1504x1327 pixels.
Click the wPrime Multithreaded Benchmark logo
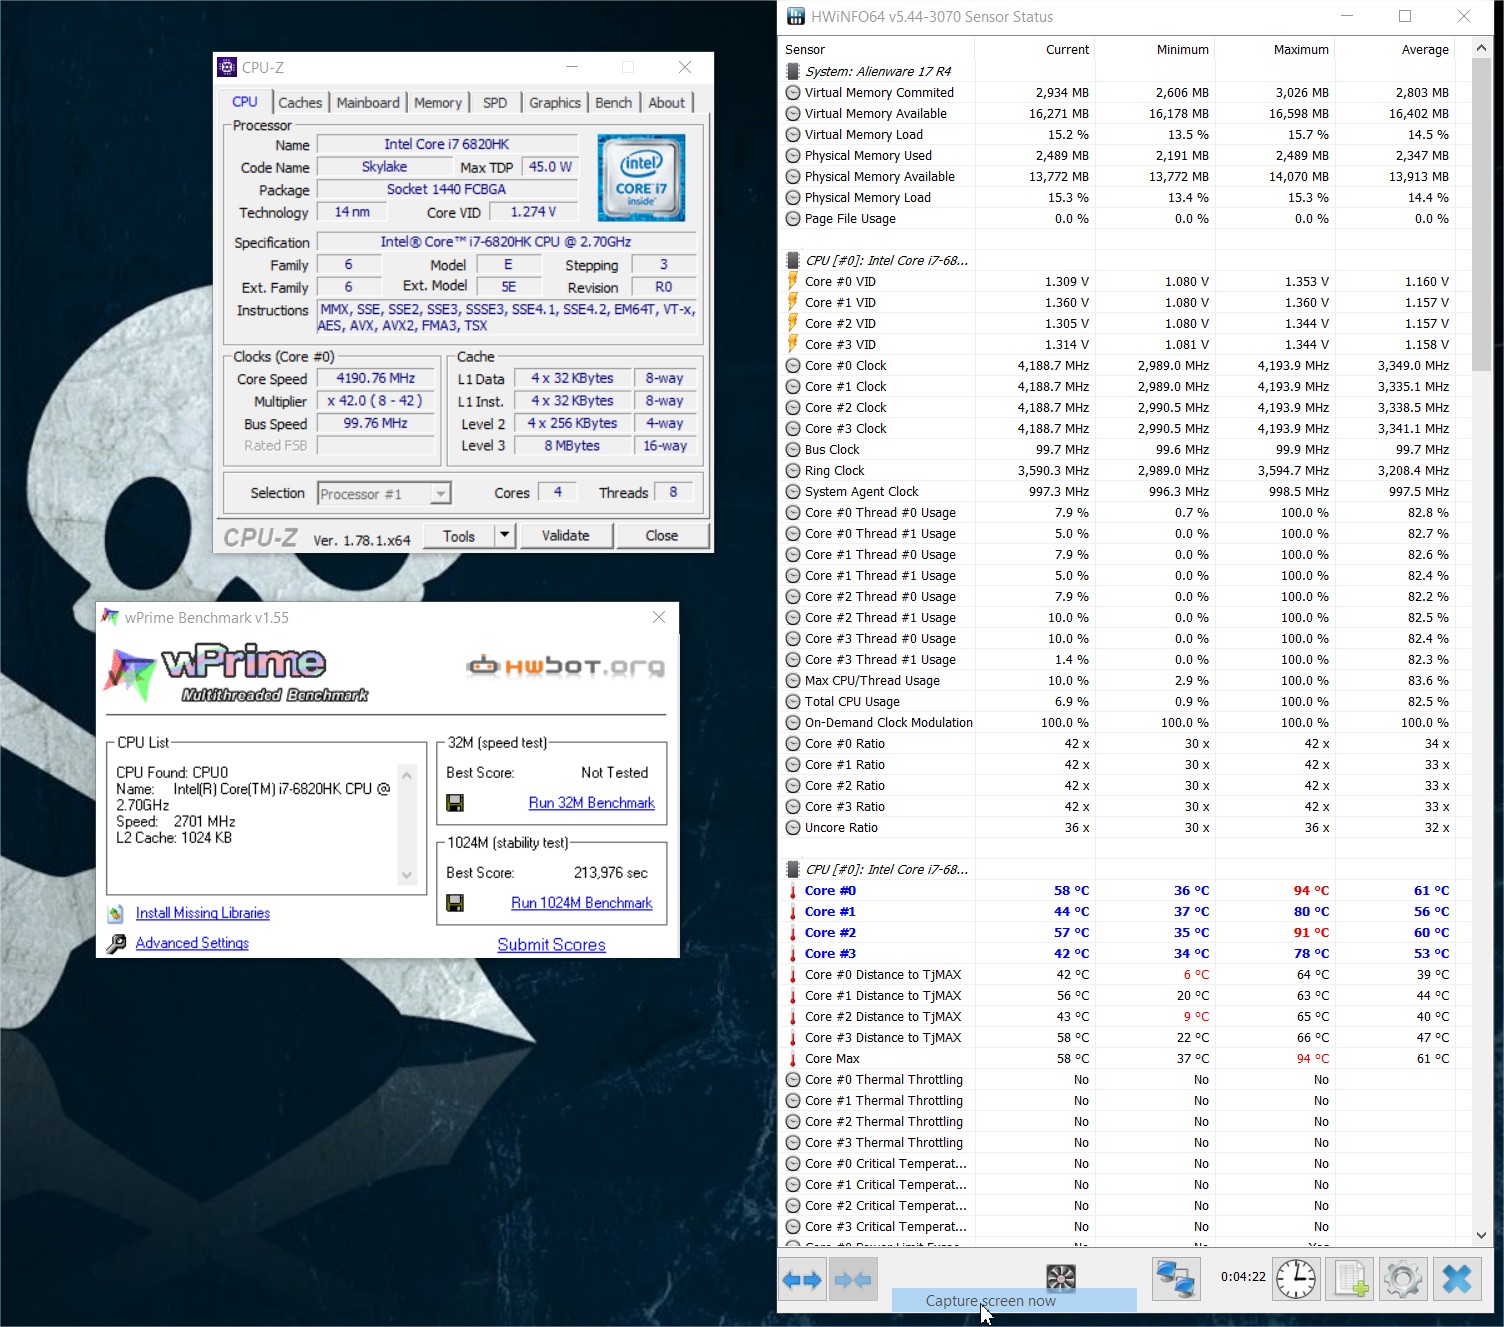(237, 674)
